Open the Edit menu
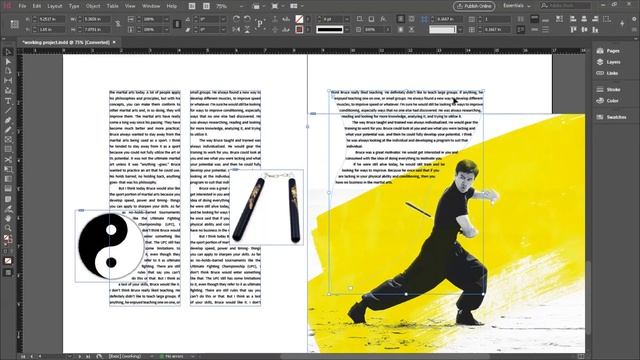The height and width of the screenshot is (360, 640). (37, 6)
